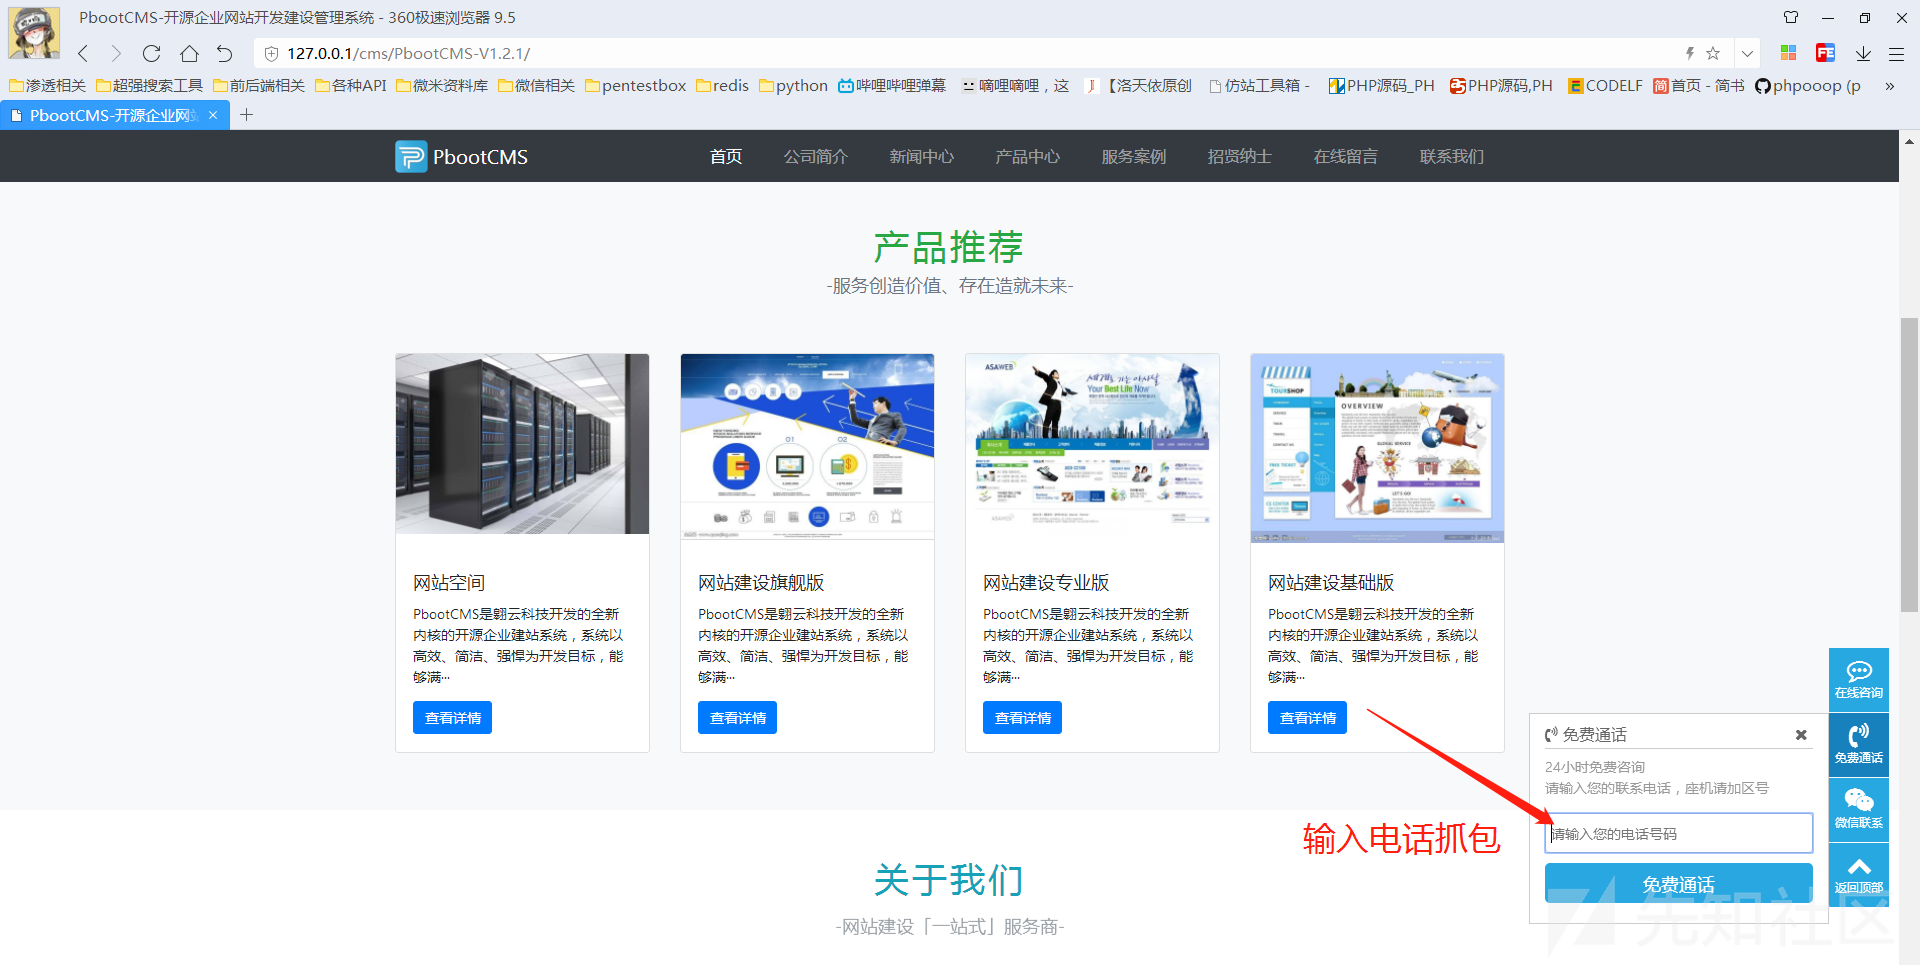Open a new tab with plus
1920x965 pixels.
pyautogui.click(x=247, y=115)
